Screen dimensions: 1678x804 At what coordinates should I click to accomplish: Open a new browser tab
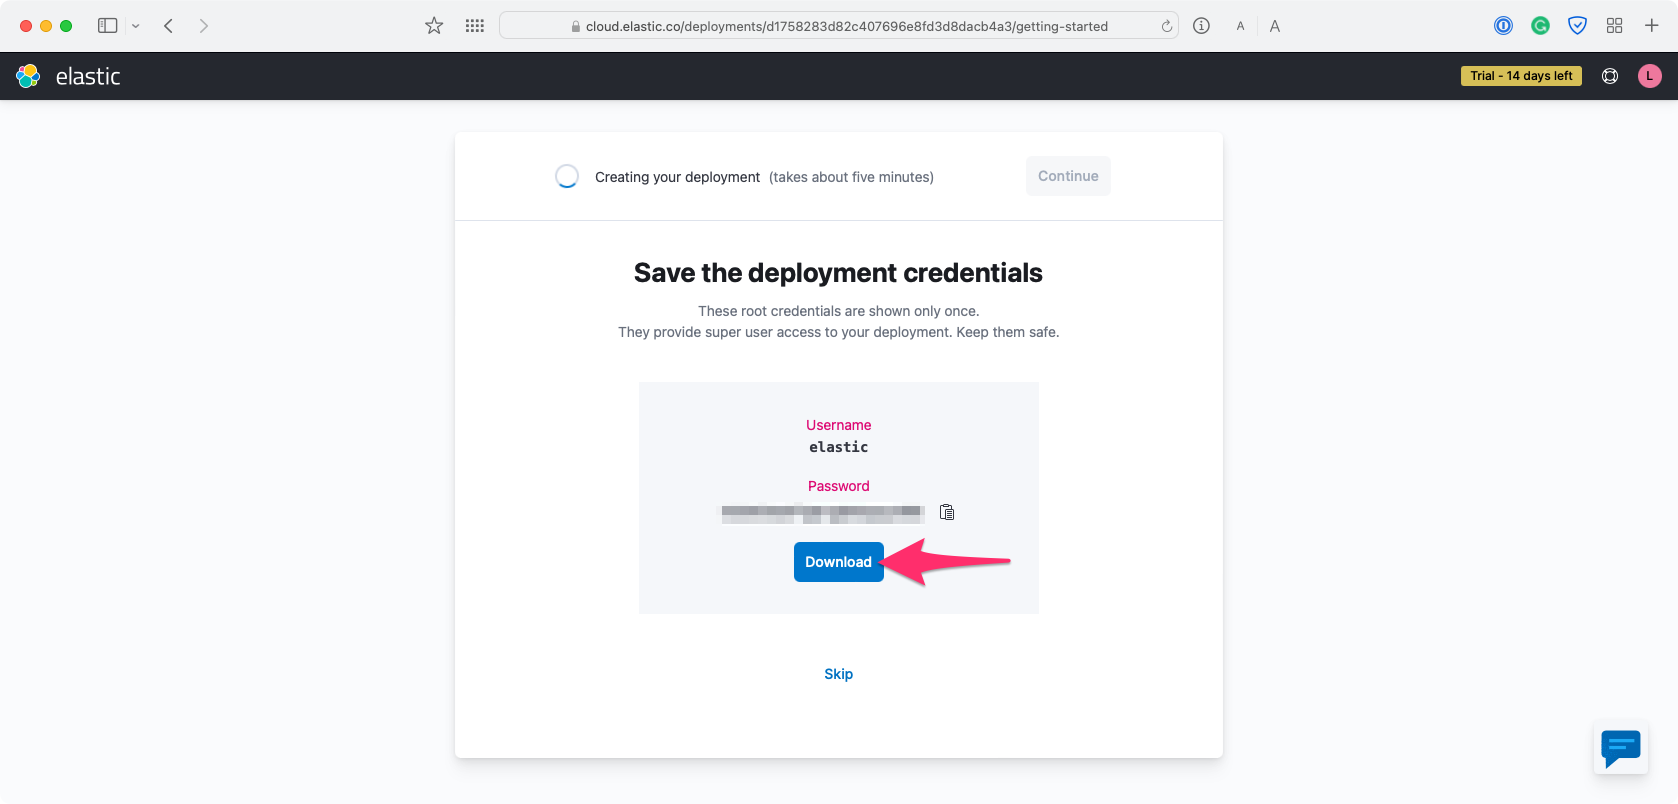pyautogui.click(x=1651, y=26)
